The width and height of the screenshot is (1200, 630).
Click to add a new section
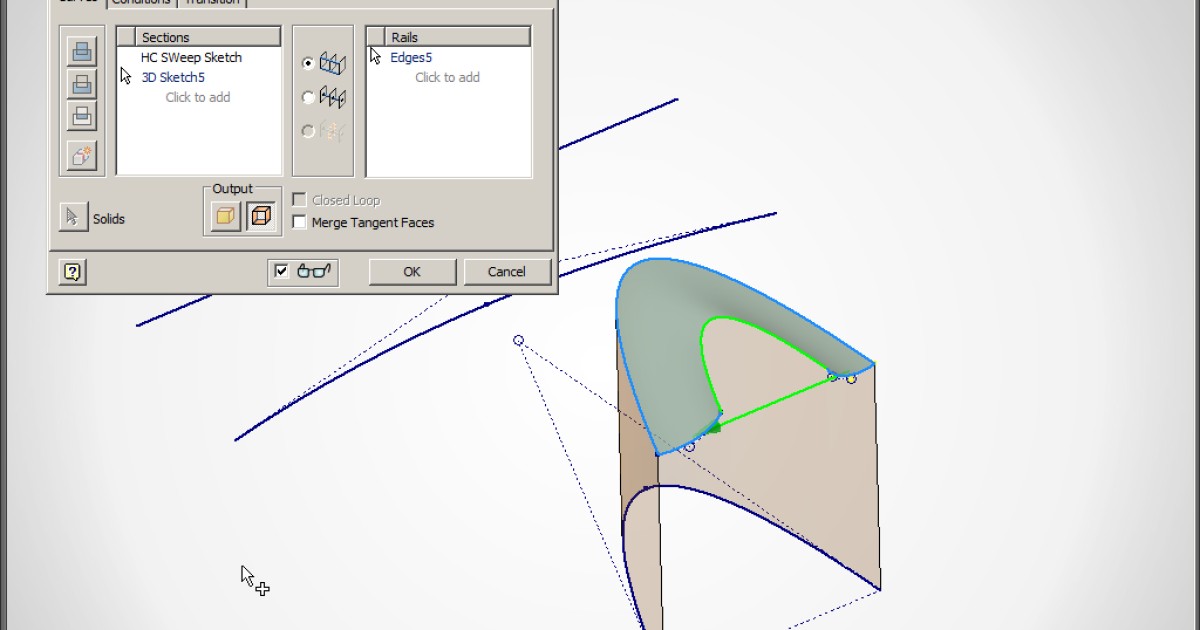(x=199, y=97)
